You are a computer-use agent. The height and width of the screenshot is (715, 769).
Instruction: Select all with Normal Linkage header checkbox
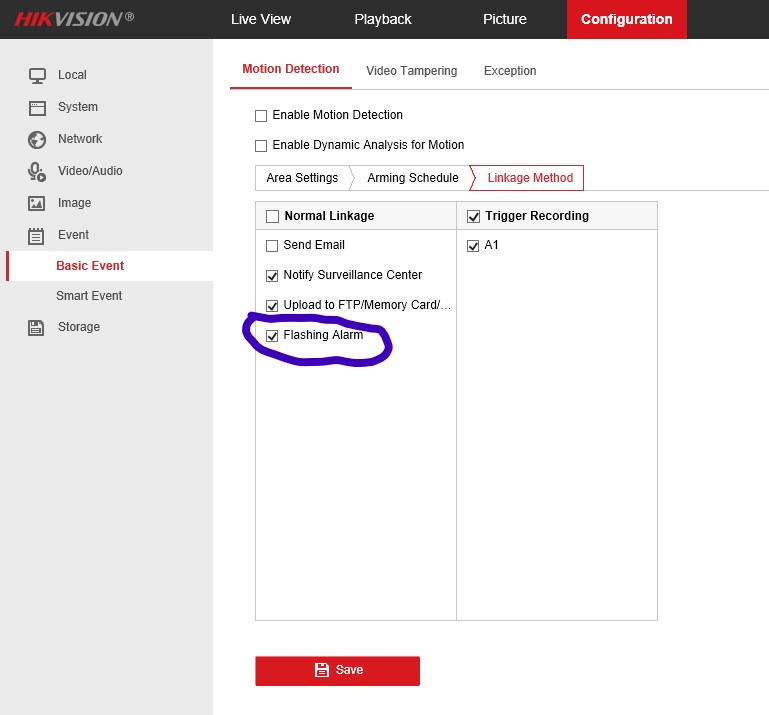click(272, 216)
